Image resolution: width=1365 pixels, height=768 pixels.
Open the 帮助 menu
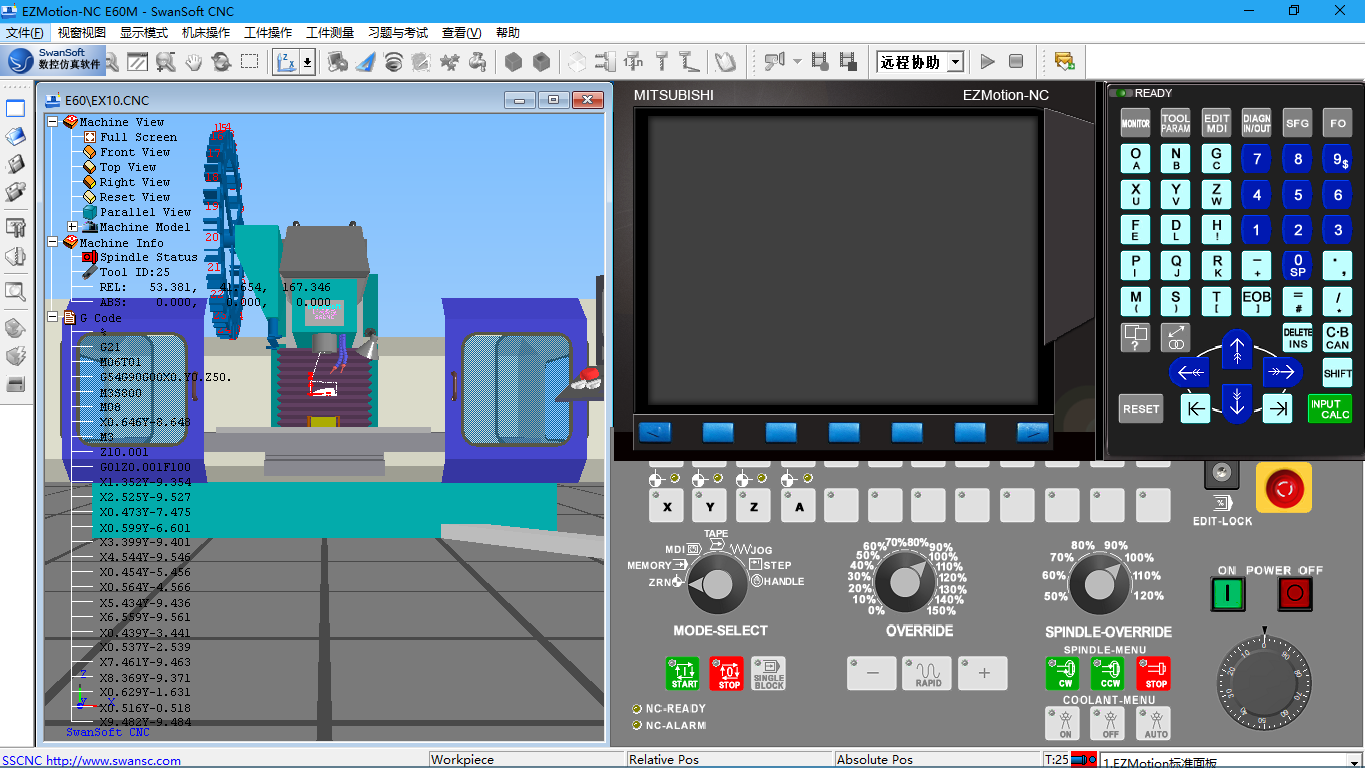507,33
